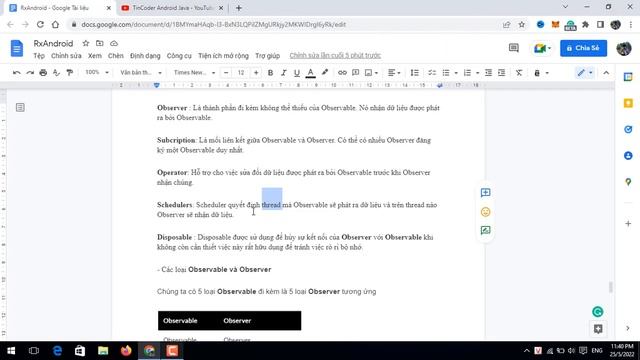Expand numbered list style dropdown arrow
This screenshot has height=360, width=640.
tap(478, 73)
